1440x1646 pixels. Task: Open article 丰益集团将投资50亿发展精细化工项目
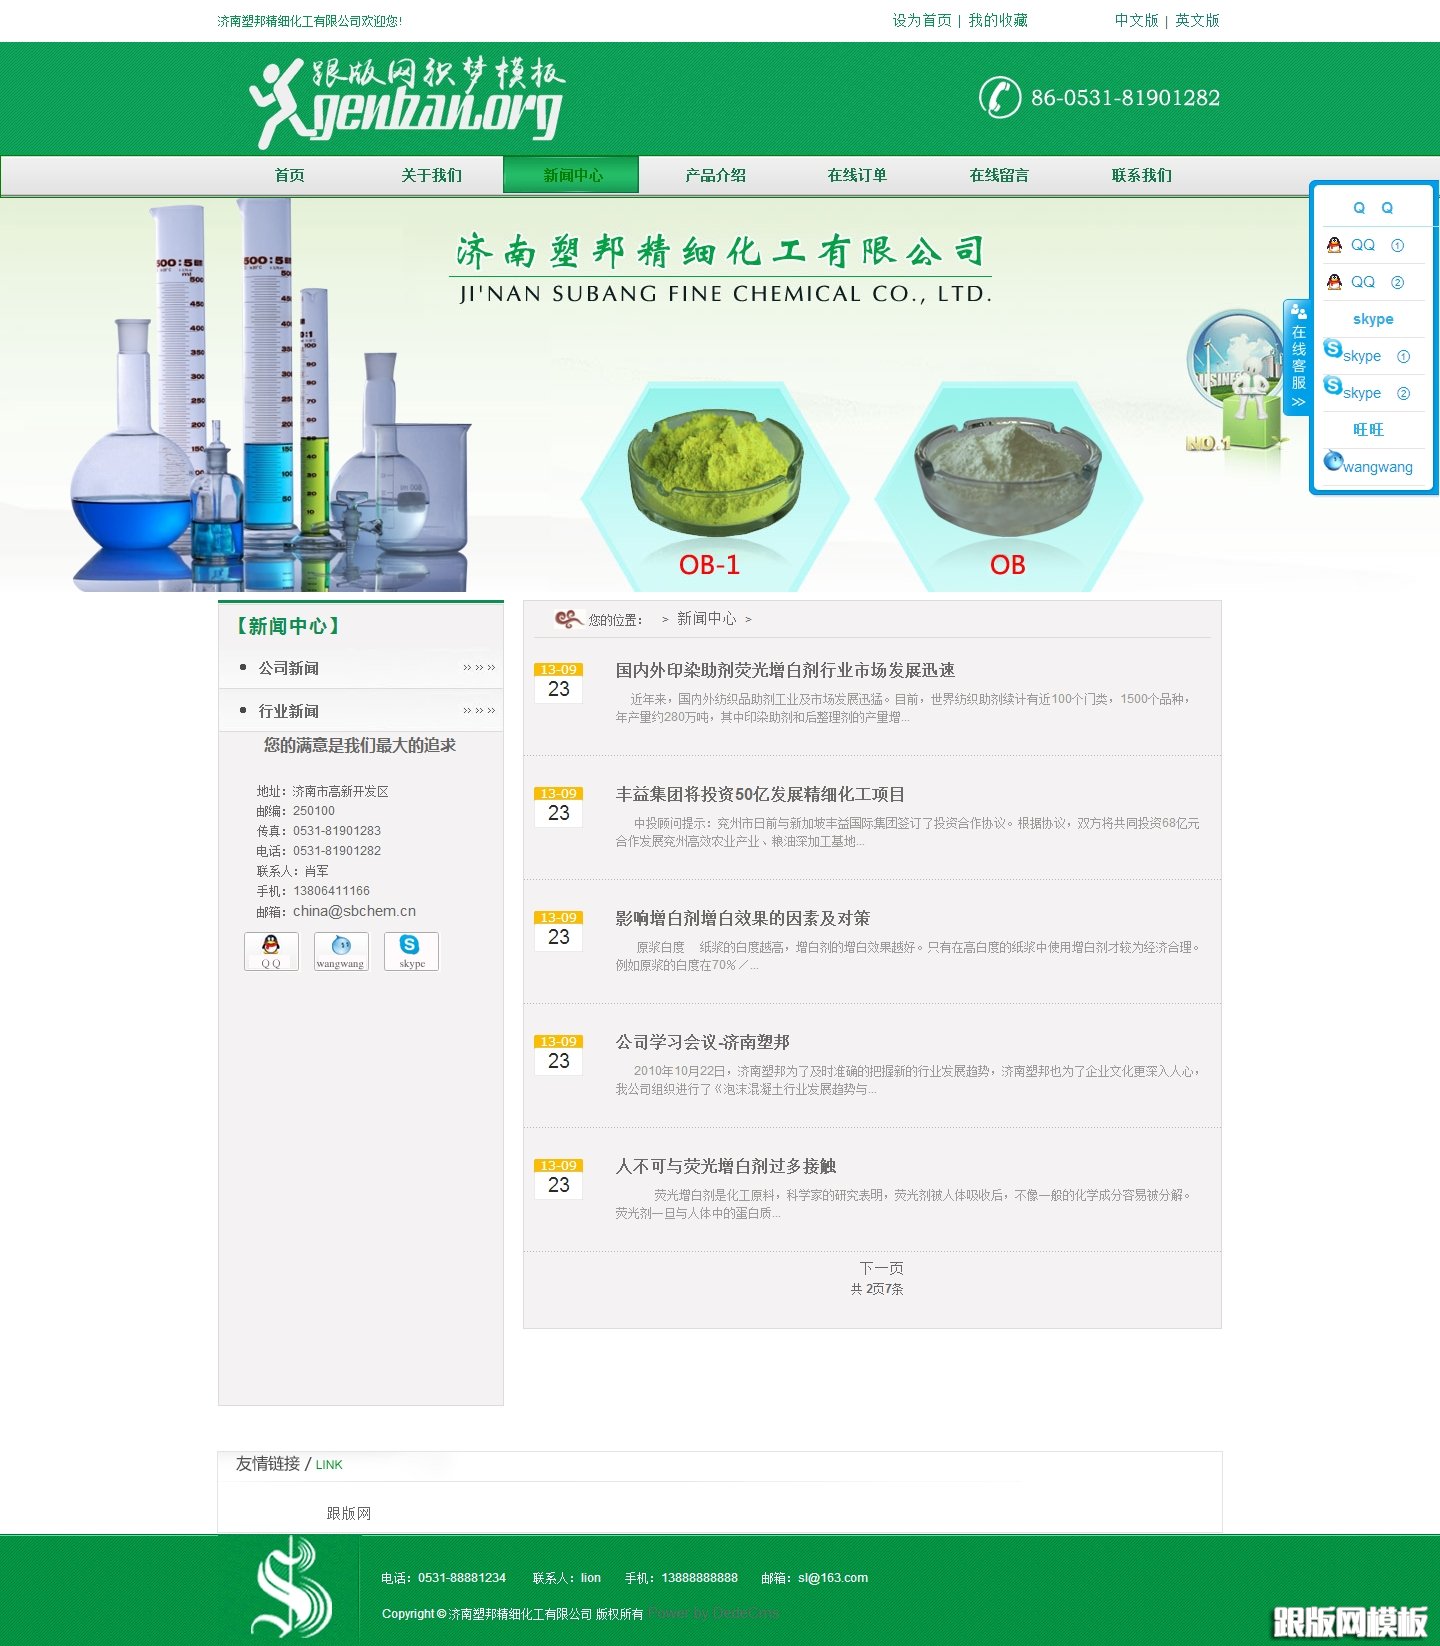coord(760,794)
